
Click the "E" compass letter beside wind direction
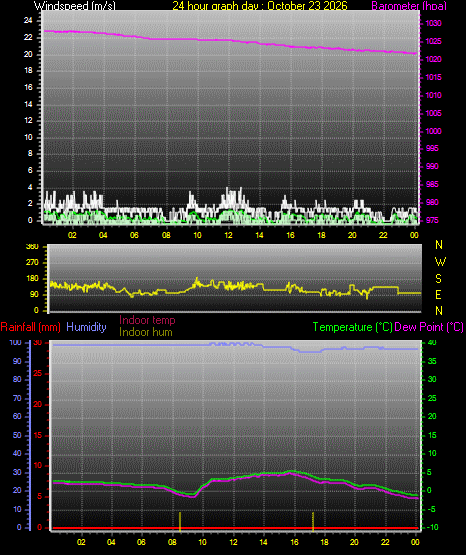(438, 294)
